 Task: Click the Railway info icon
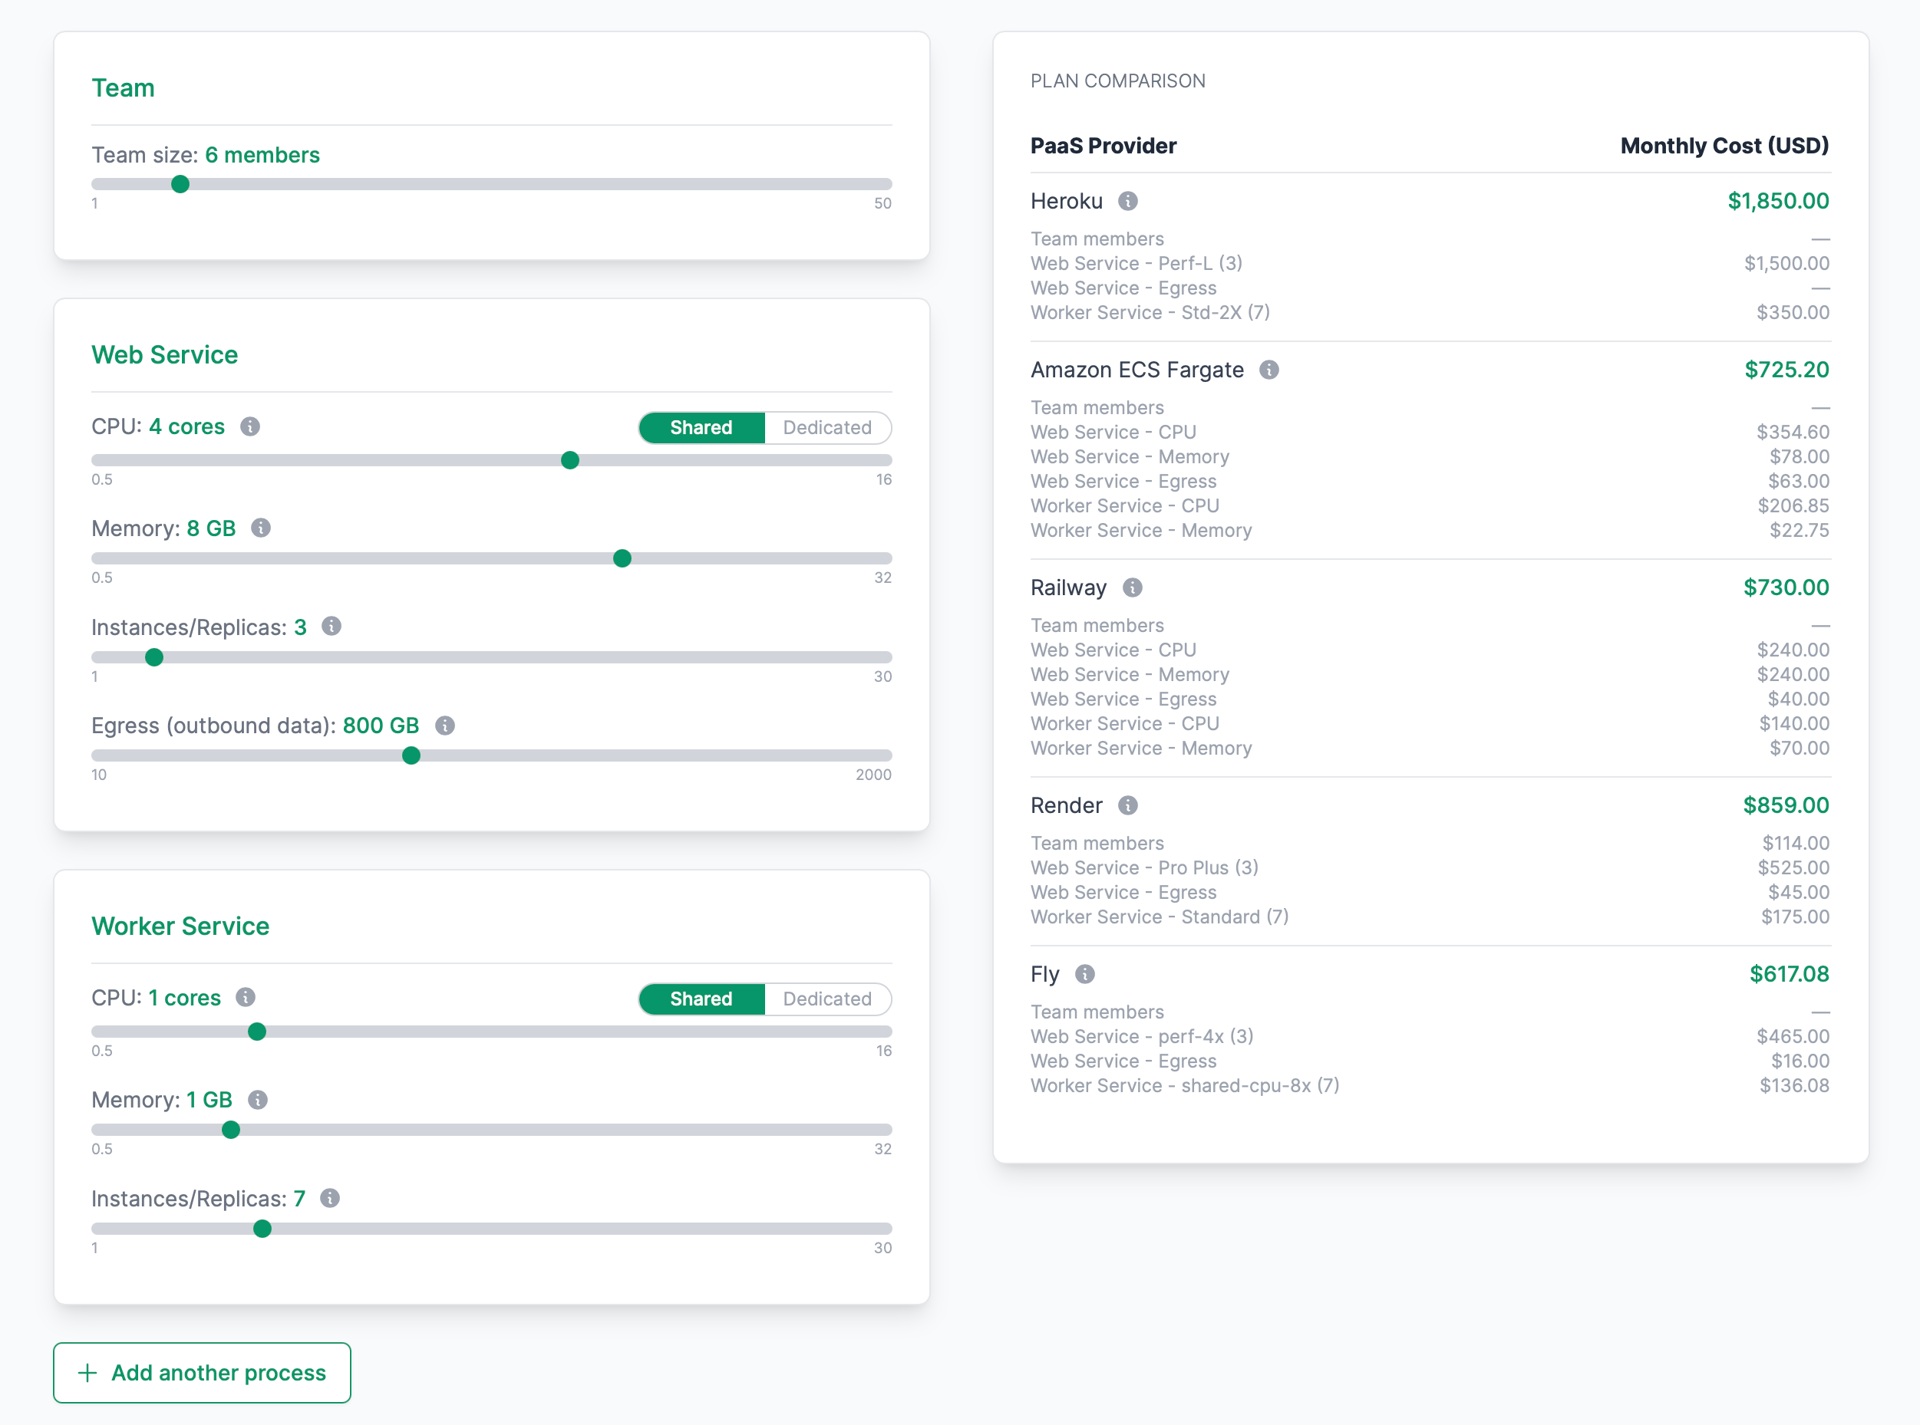1132,588
